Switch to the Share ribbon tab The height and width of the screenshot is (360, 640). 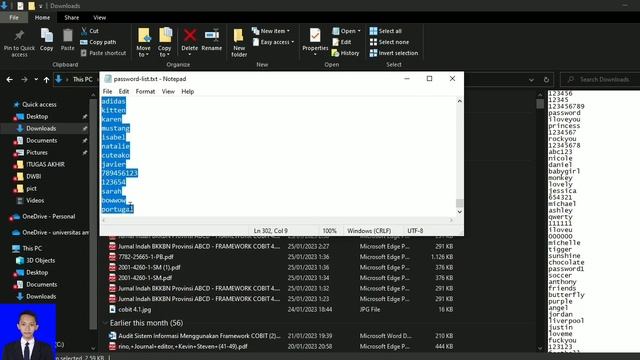point(71,18)
